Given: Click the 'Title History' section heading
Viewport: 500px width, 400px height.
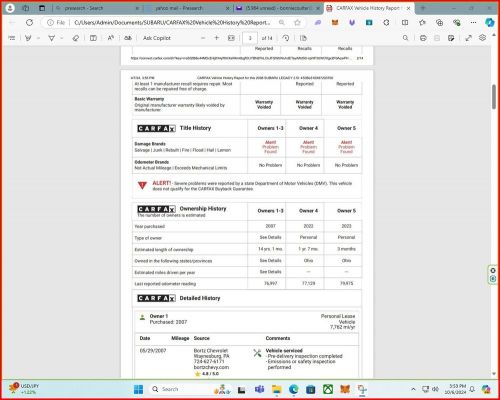Looking at the screenshot, I should pyautogui.click(x=195, y=128).
